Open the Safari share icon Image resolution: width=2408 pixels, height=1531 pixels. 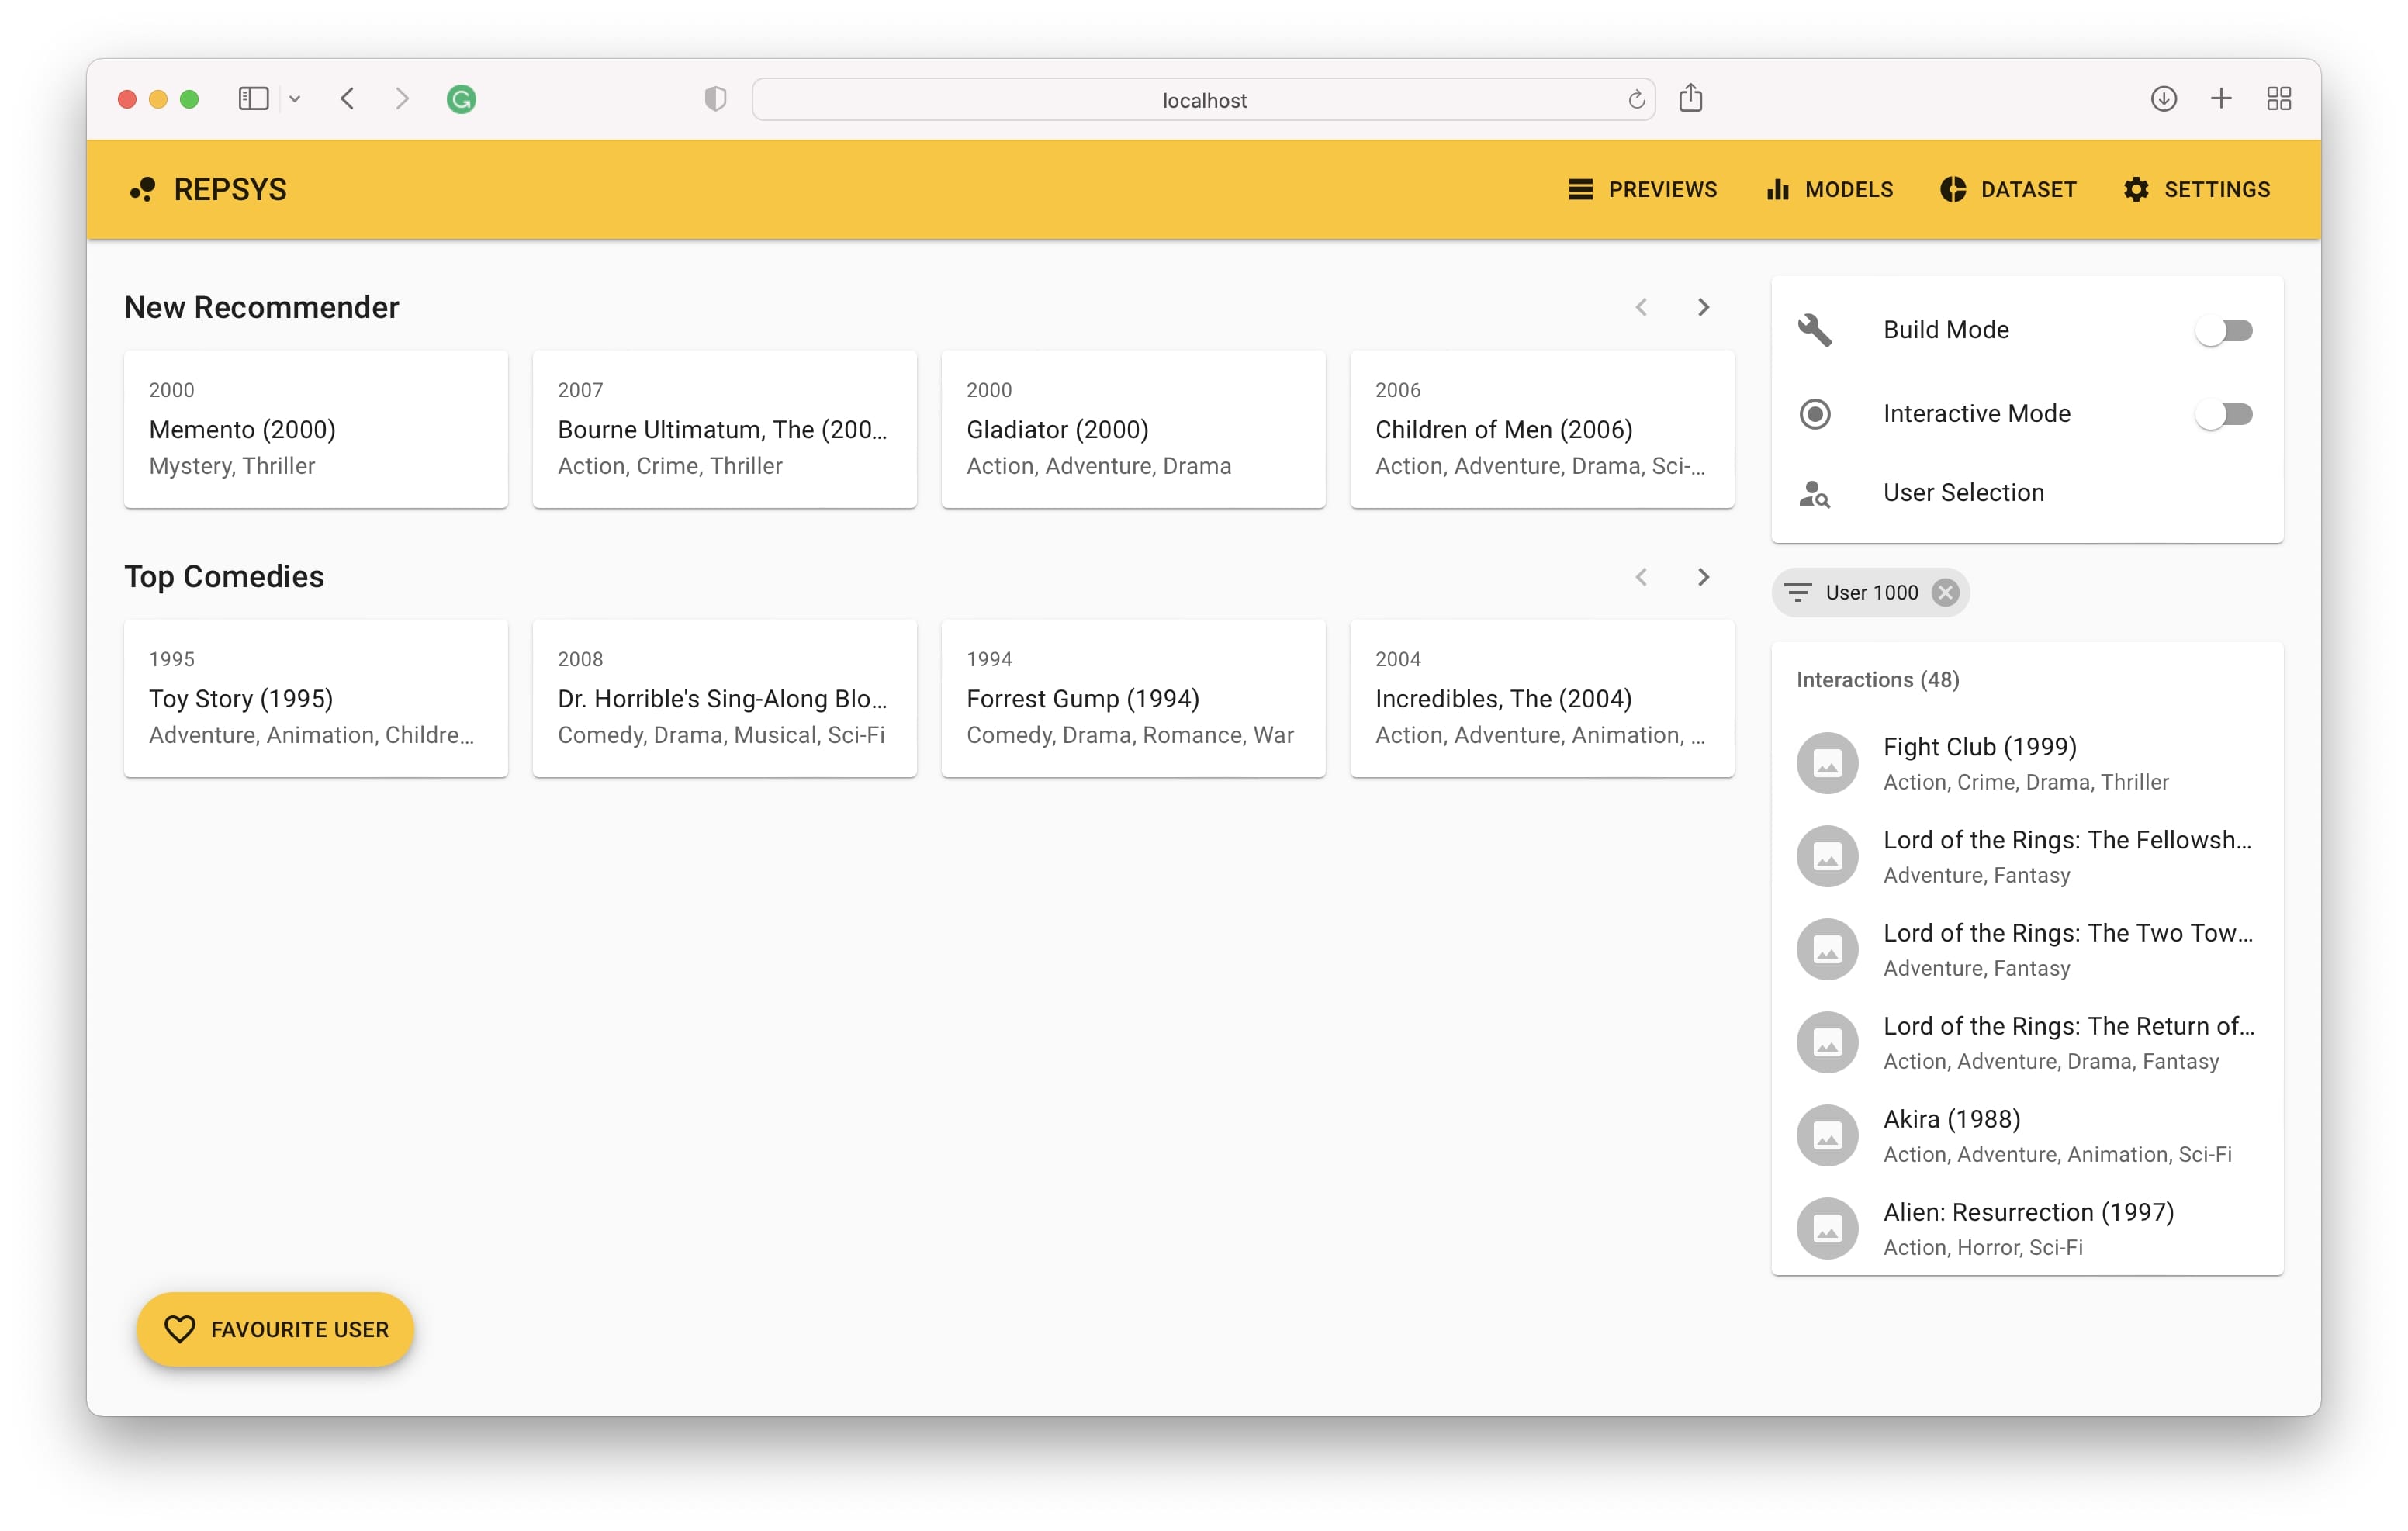[1691, 98]
